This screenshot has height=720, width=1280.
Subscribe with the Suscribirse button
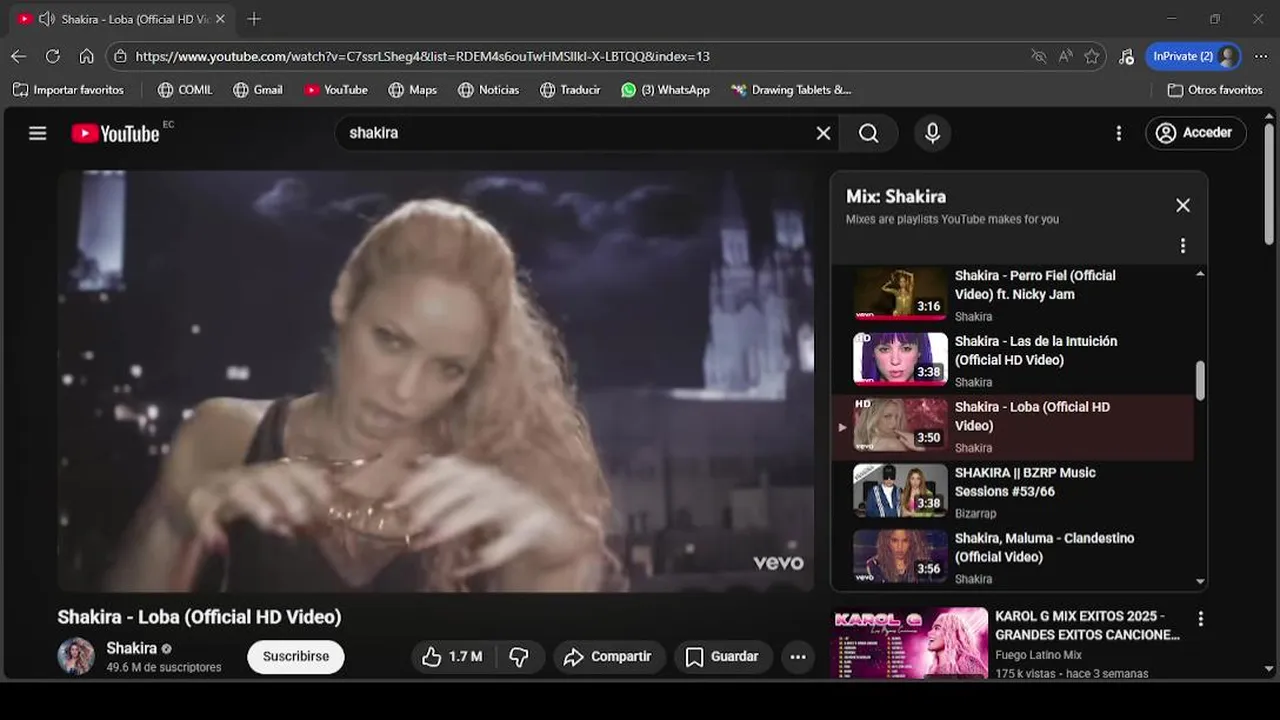(296, 657)
